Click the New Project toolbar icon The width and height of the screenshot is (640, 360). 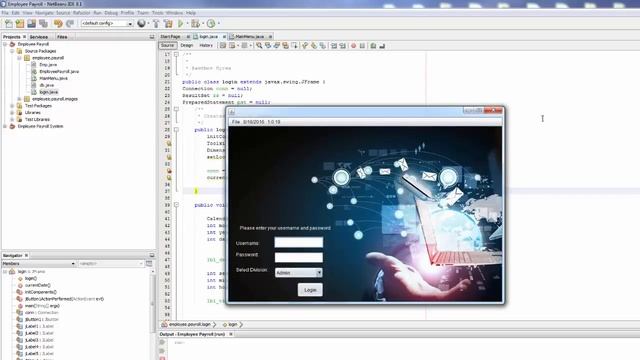pyautogui.click(x=20, y=24)
